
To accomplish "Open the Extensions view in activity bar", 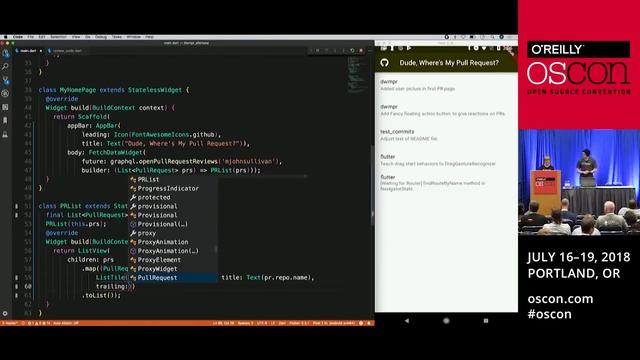I will pyautogui.click(x=5, y=107).
